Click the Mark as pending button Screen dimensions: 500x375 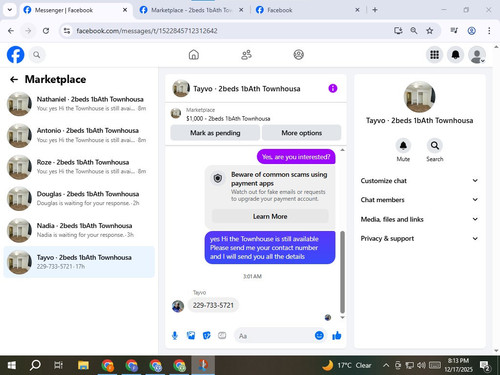tap(215, 133)
